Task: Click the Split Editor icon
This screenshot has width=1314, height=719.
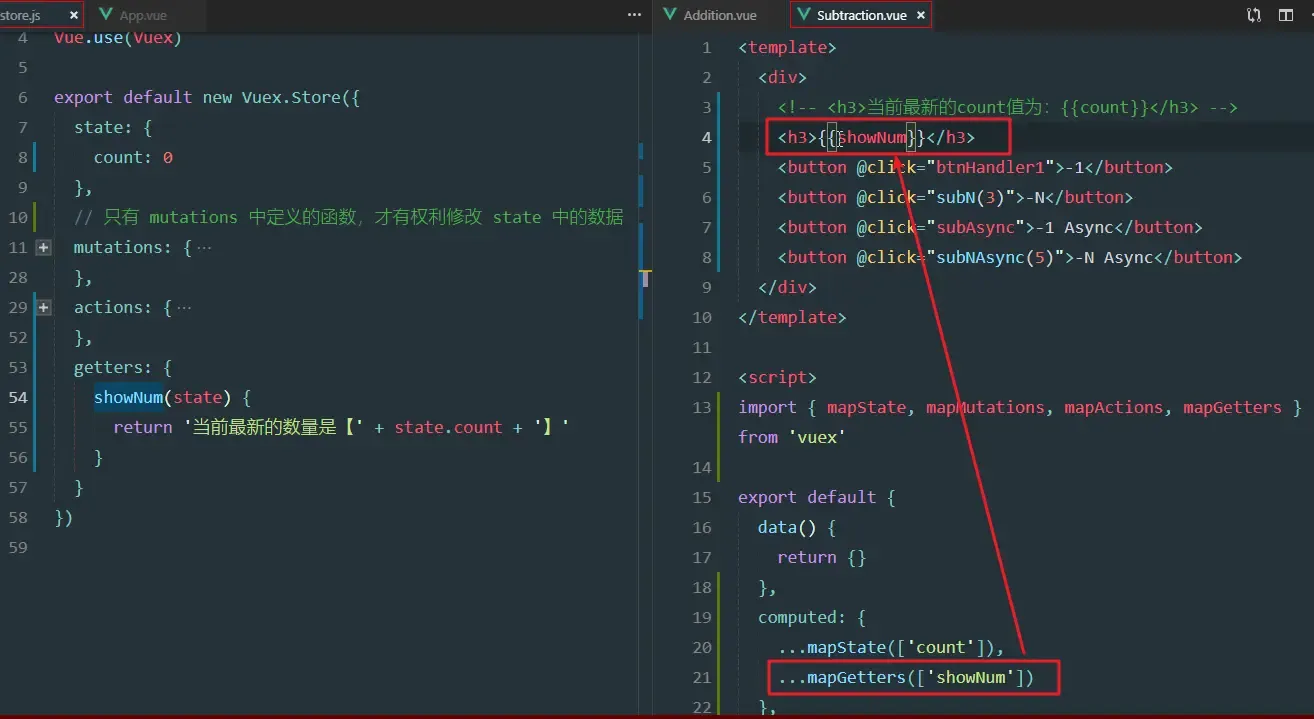Action: 1286,15
